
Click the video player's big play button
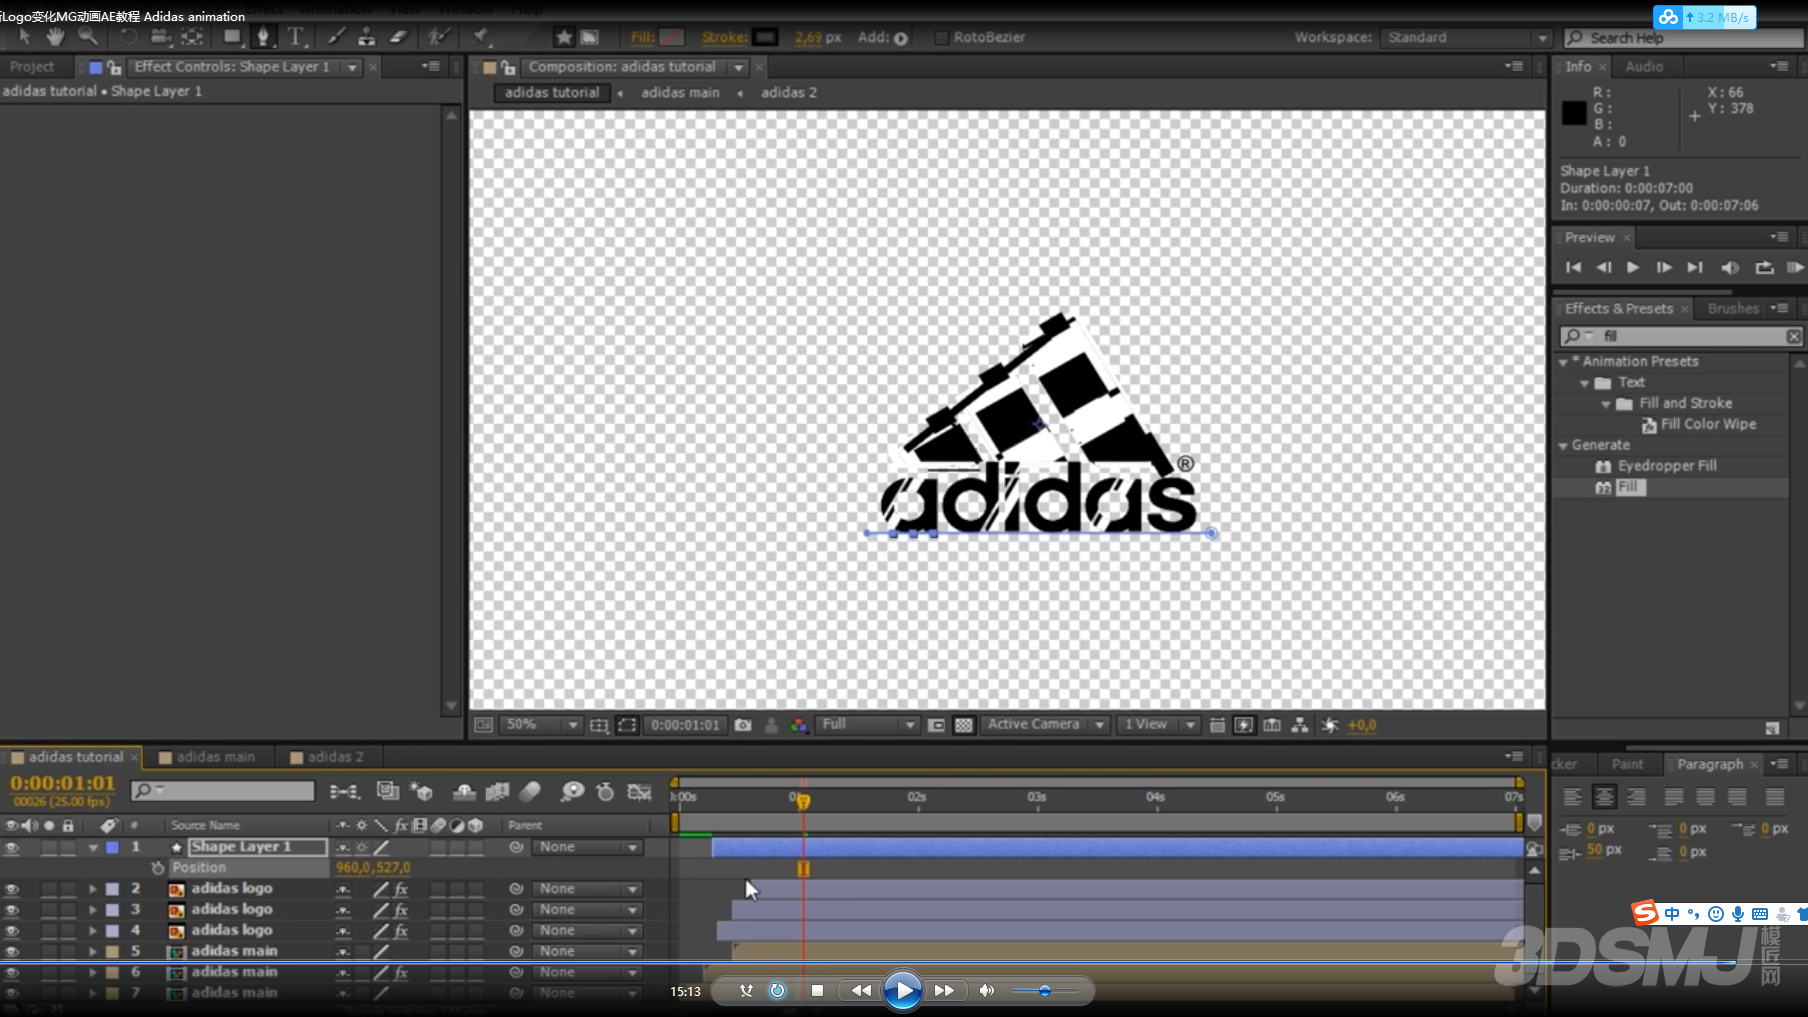[x=903, y=991]
